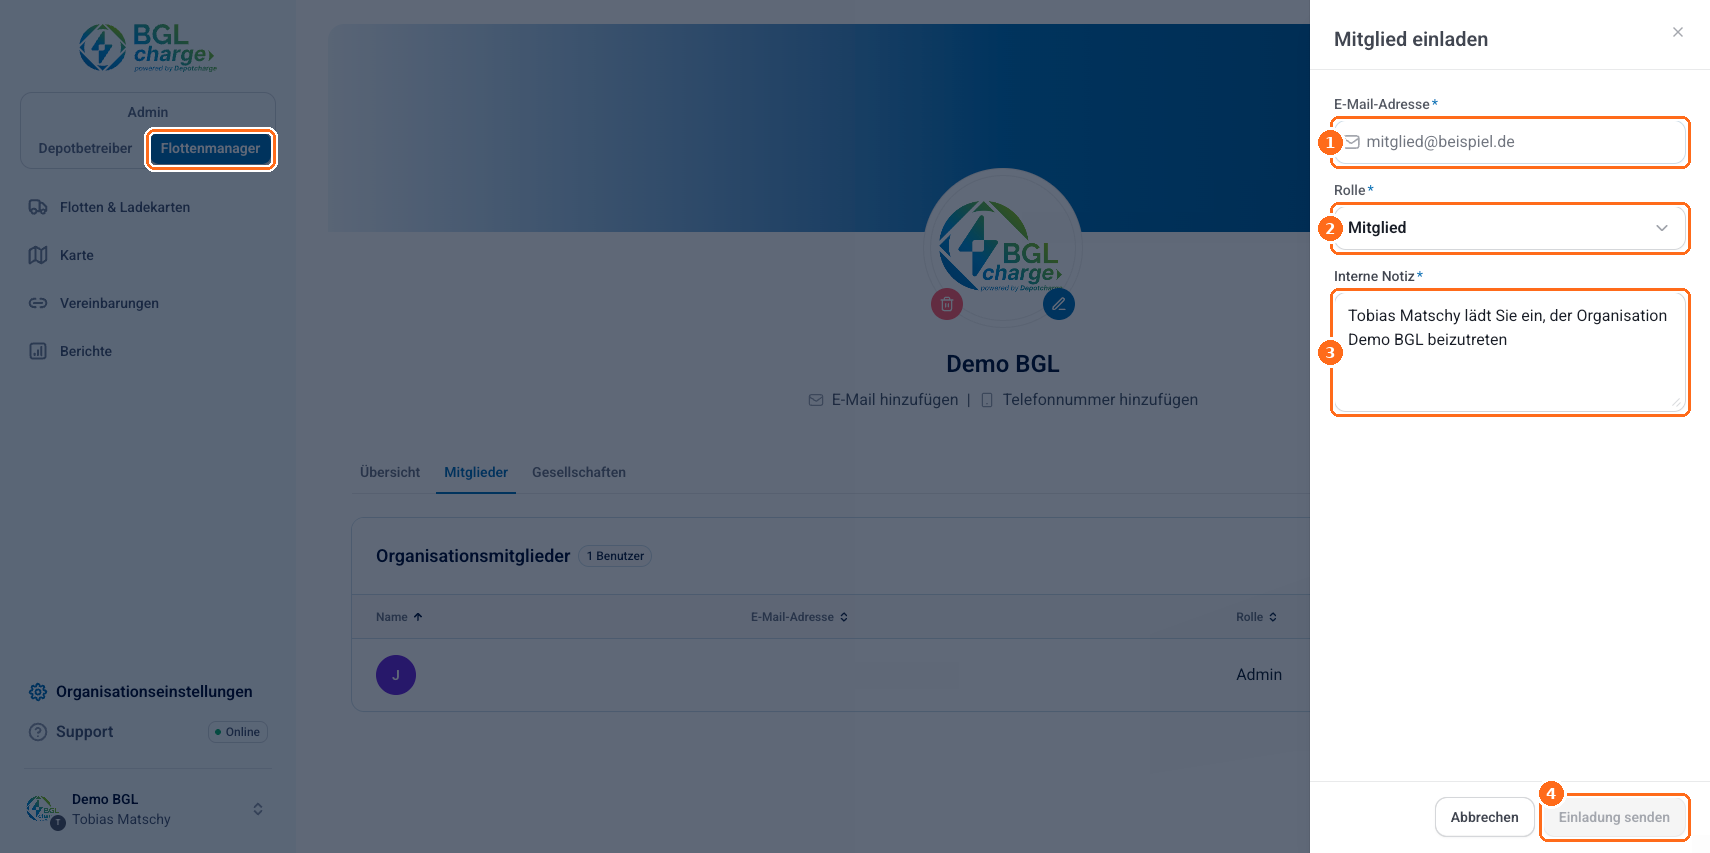Click the Online status badge
The image size is (1710, 853).
point(238,732)
